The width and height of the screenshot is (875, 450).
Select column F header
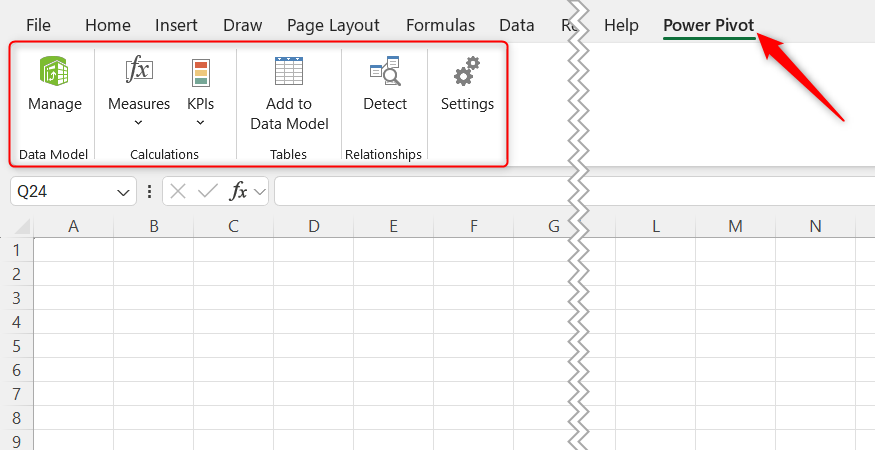click(474, 226)
